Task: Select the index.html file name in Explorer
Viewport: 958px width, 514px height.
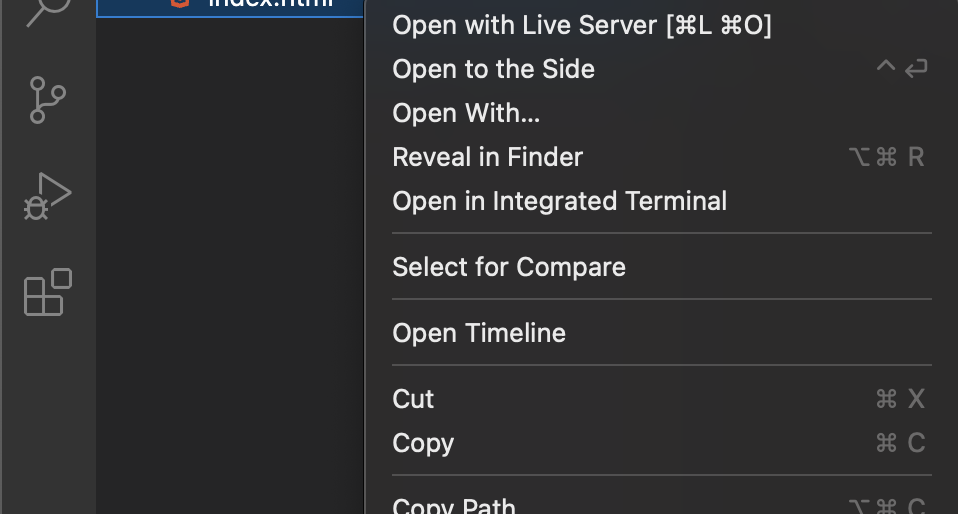Action: click(270, 4)
